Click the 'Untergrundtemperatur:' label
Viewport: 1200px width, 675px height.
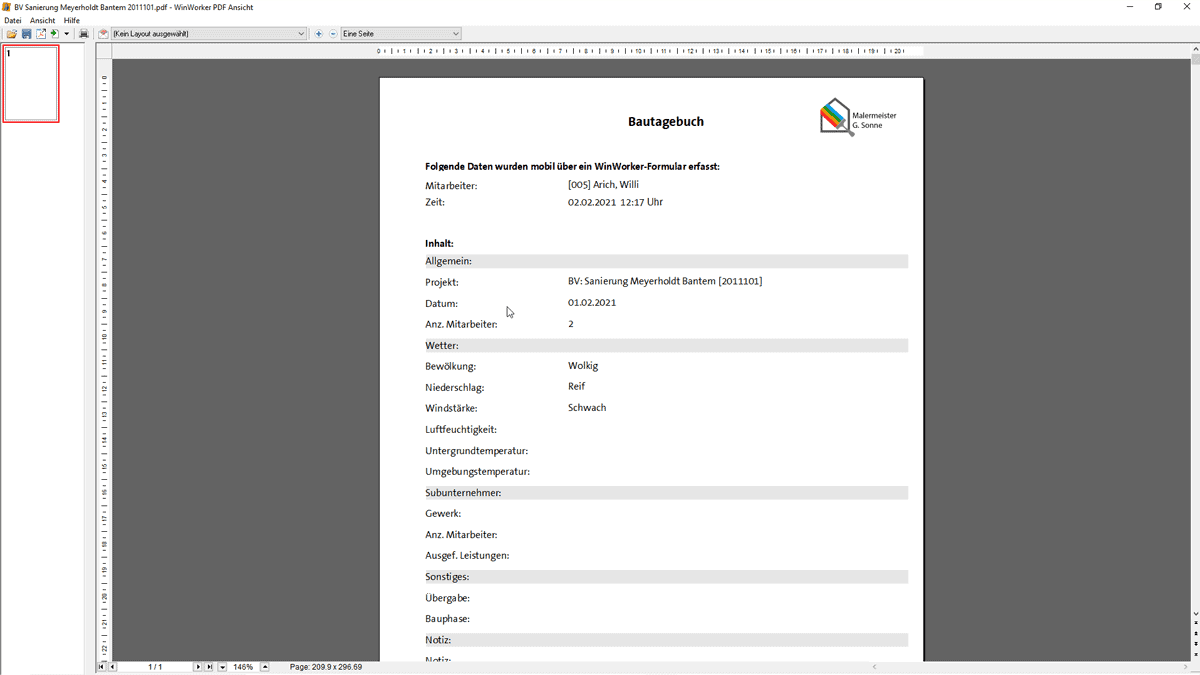[x=477, y=451]
